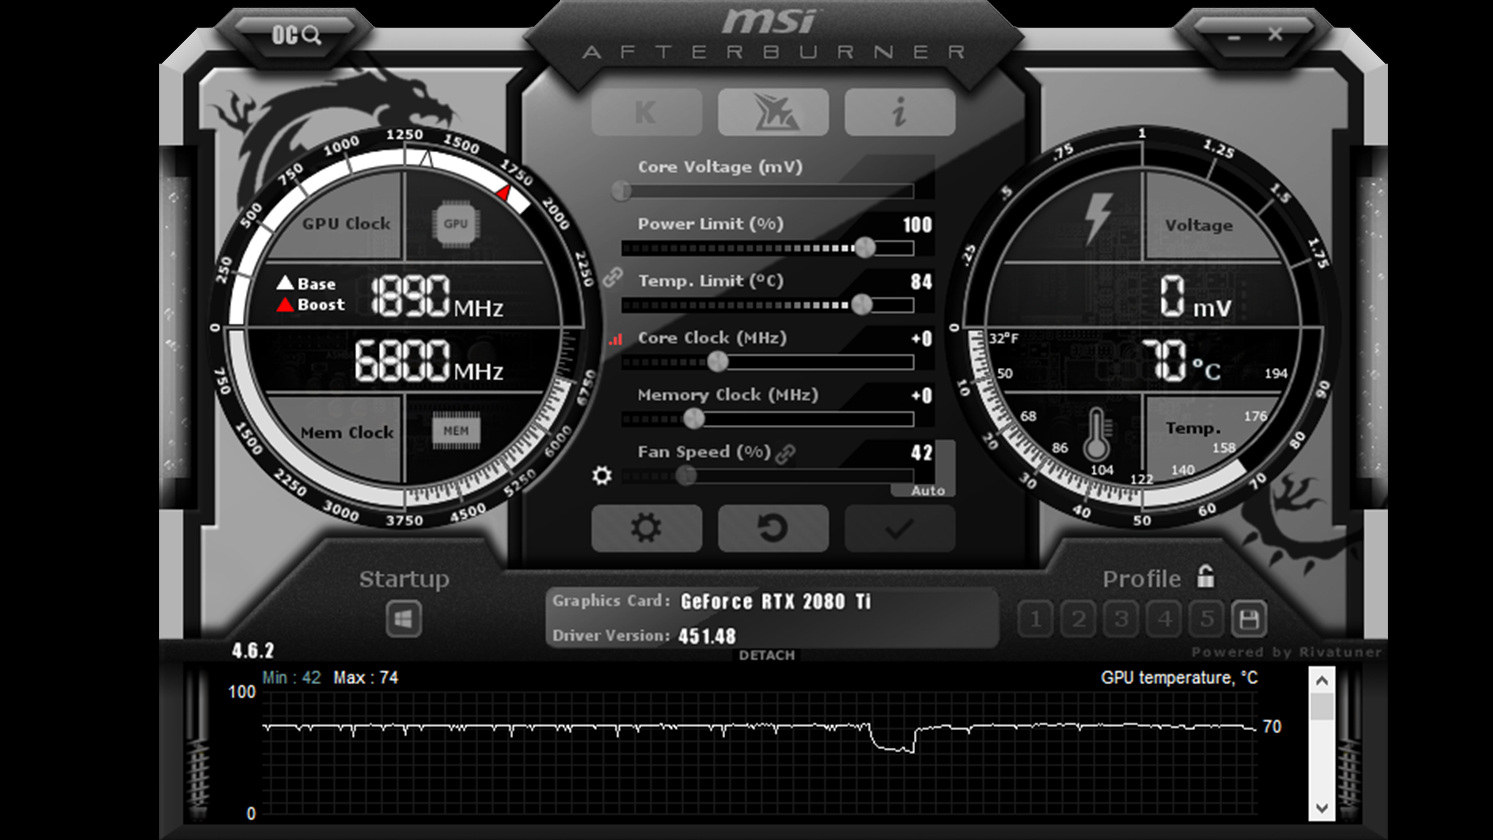Screen dimensions: 1493x840
Task: Select profile slot 1
Action: tap(1035, 619)
